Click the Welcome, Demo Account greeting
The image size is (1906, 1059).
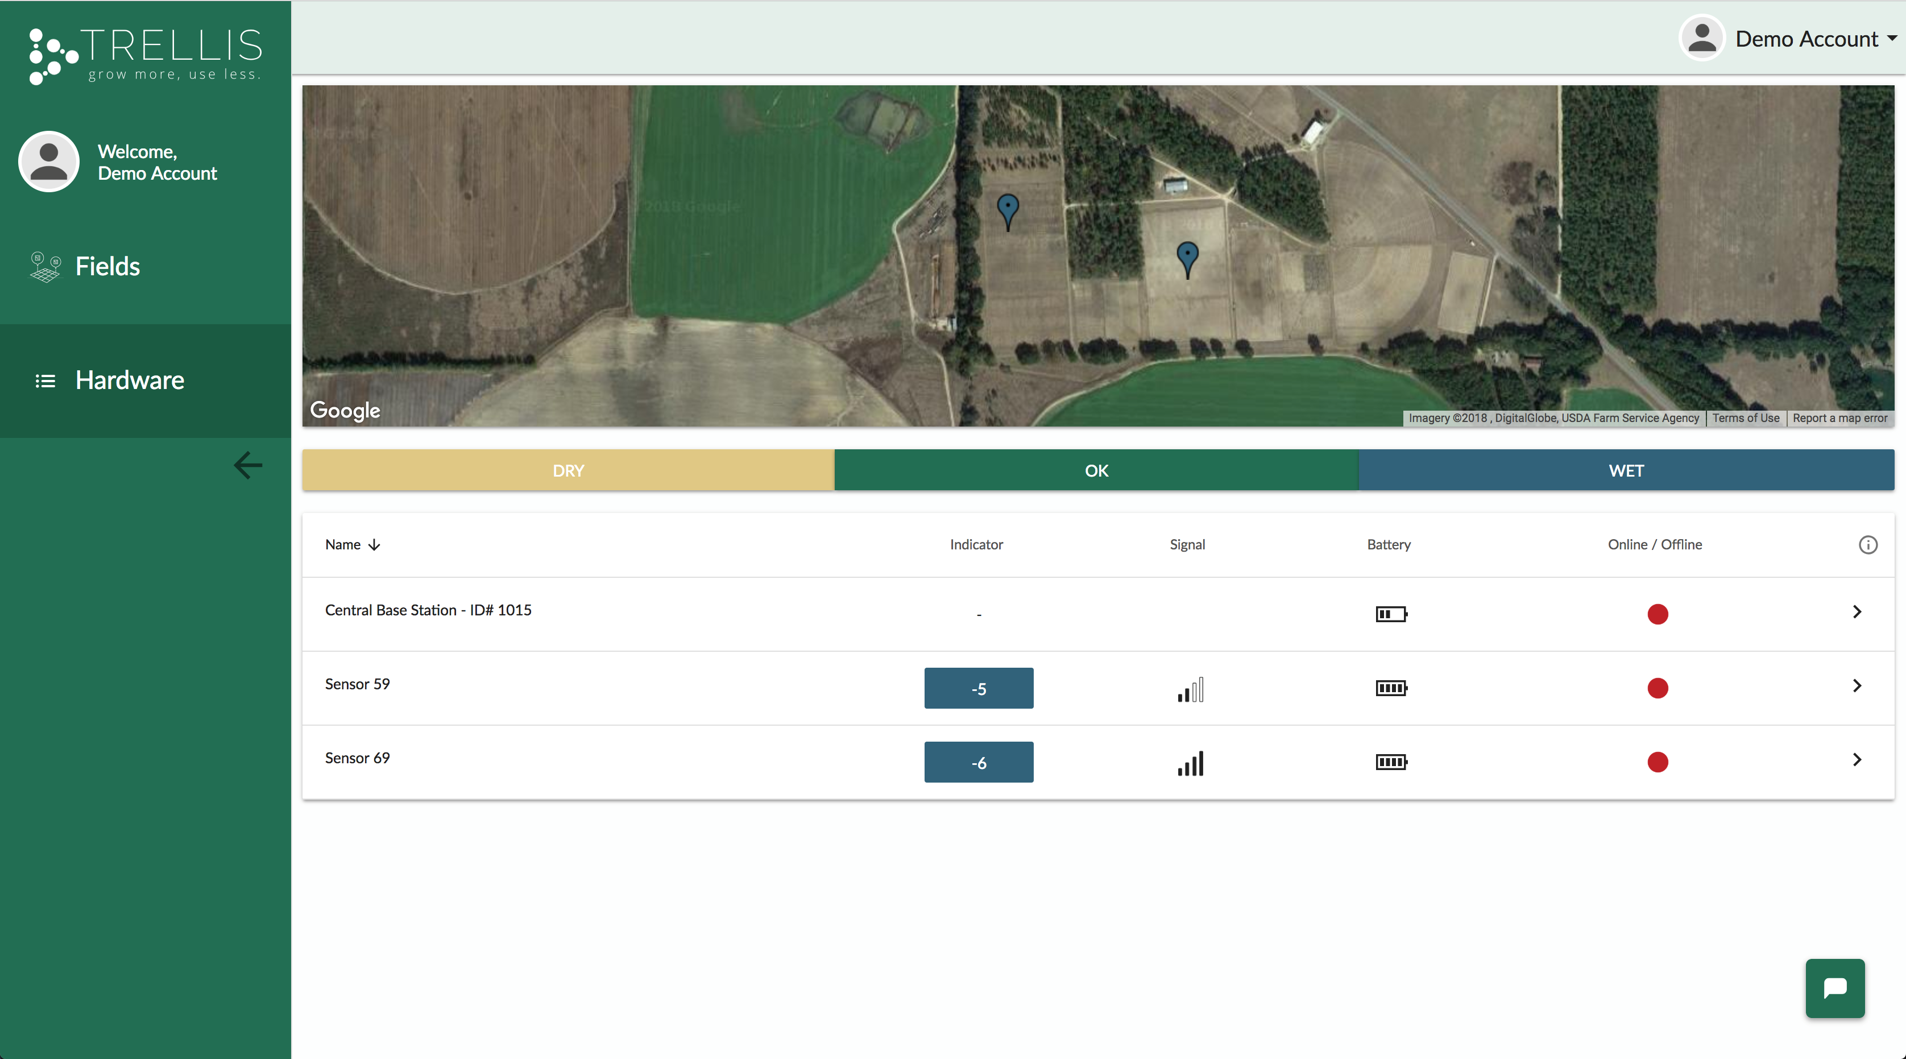pos(157,162)
